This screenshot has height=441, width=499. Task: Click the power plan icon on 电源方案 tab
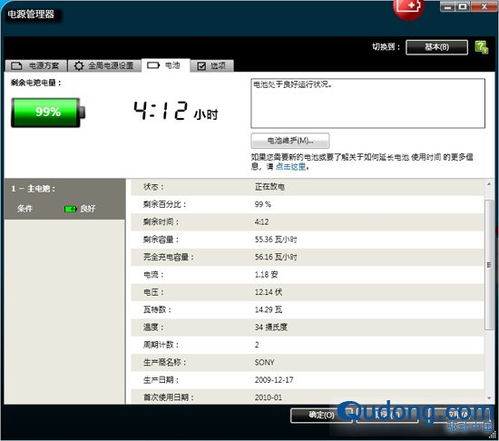click(x=17, y=66)
